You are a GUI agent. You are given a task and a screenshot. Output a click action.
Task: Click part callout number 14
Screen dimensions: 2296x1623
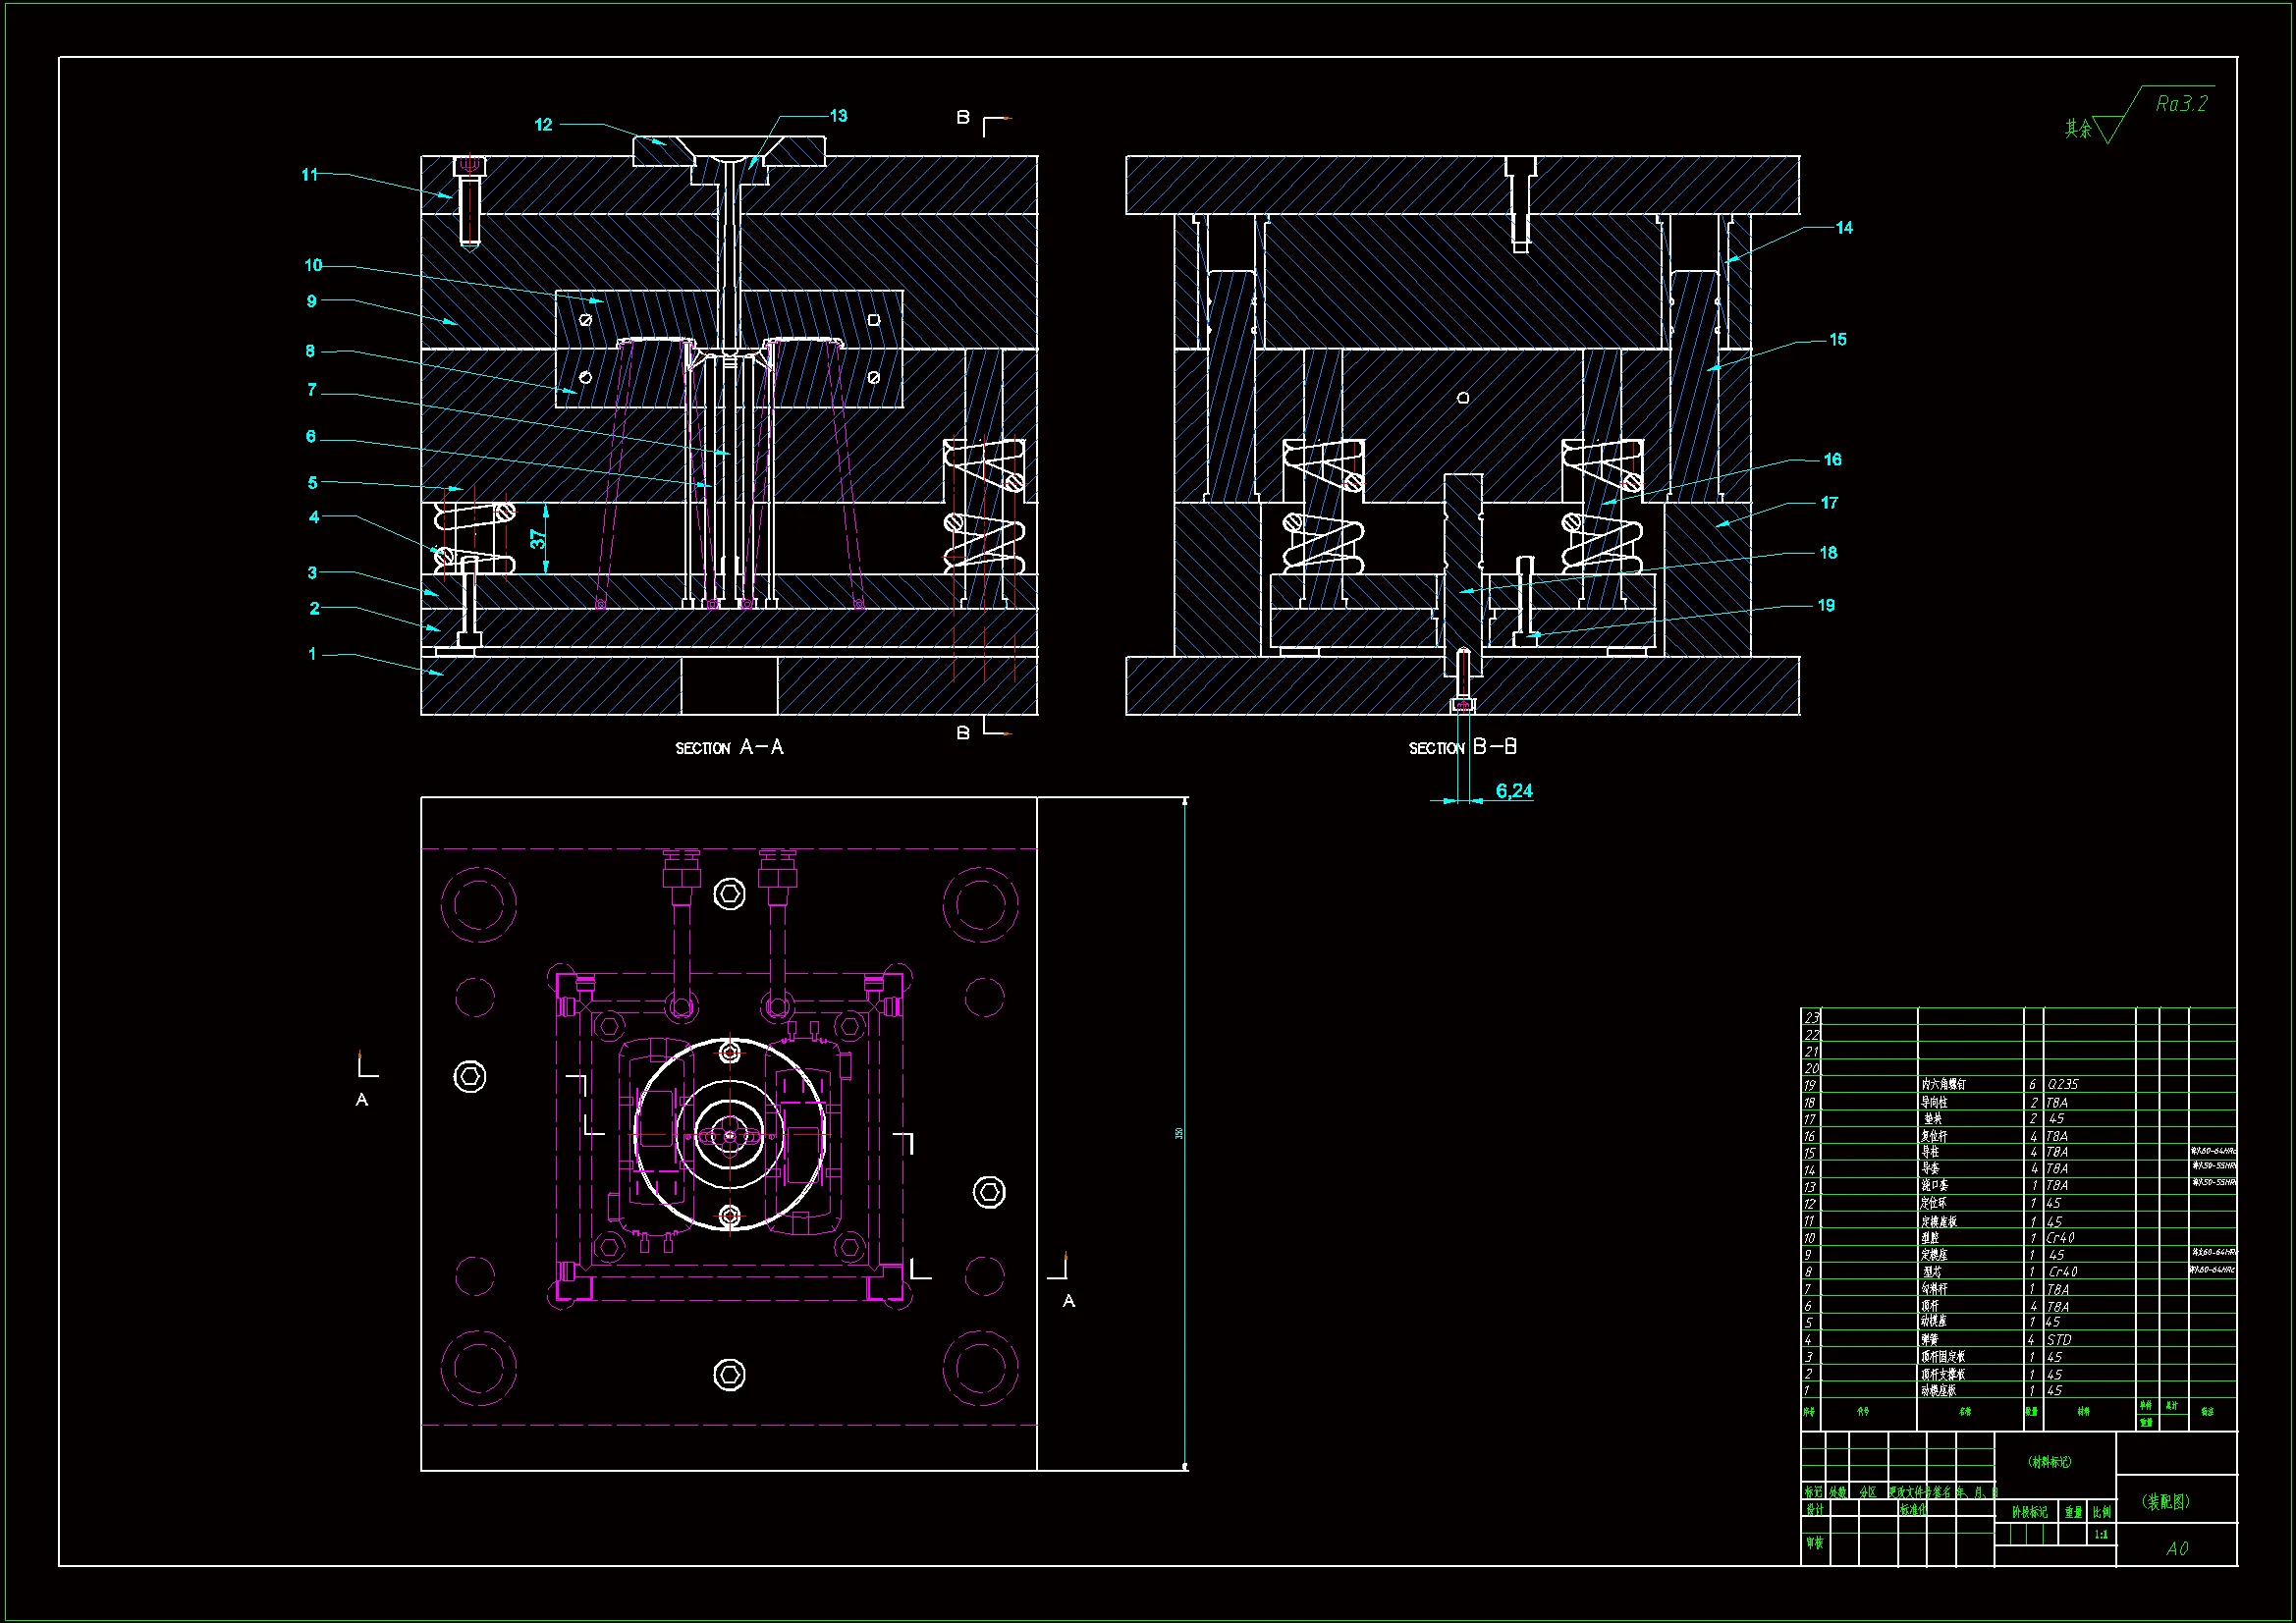click(x=1843, y=228)
